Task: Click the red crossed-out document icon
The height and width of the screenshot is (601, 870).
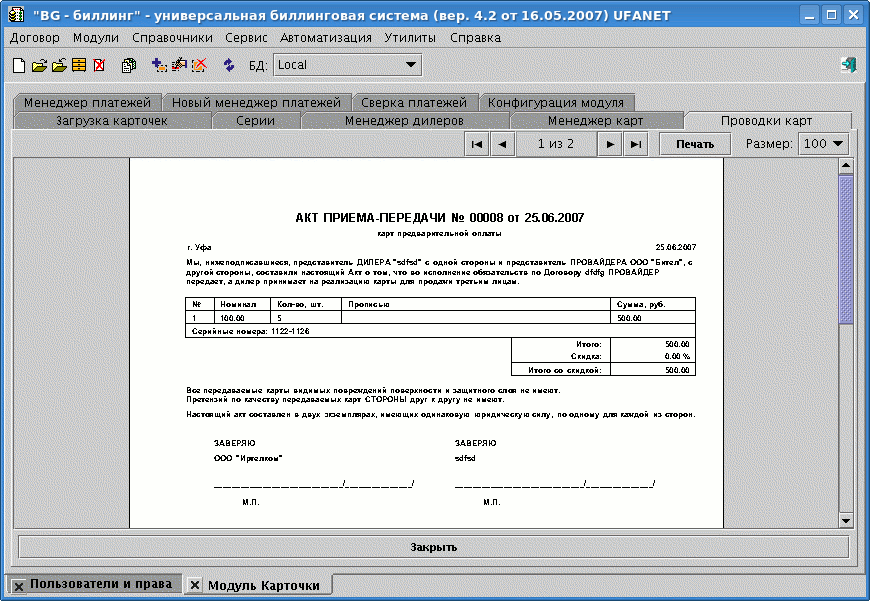Action: (99, 65)
